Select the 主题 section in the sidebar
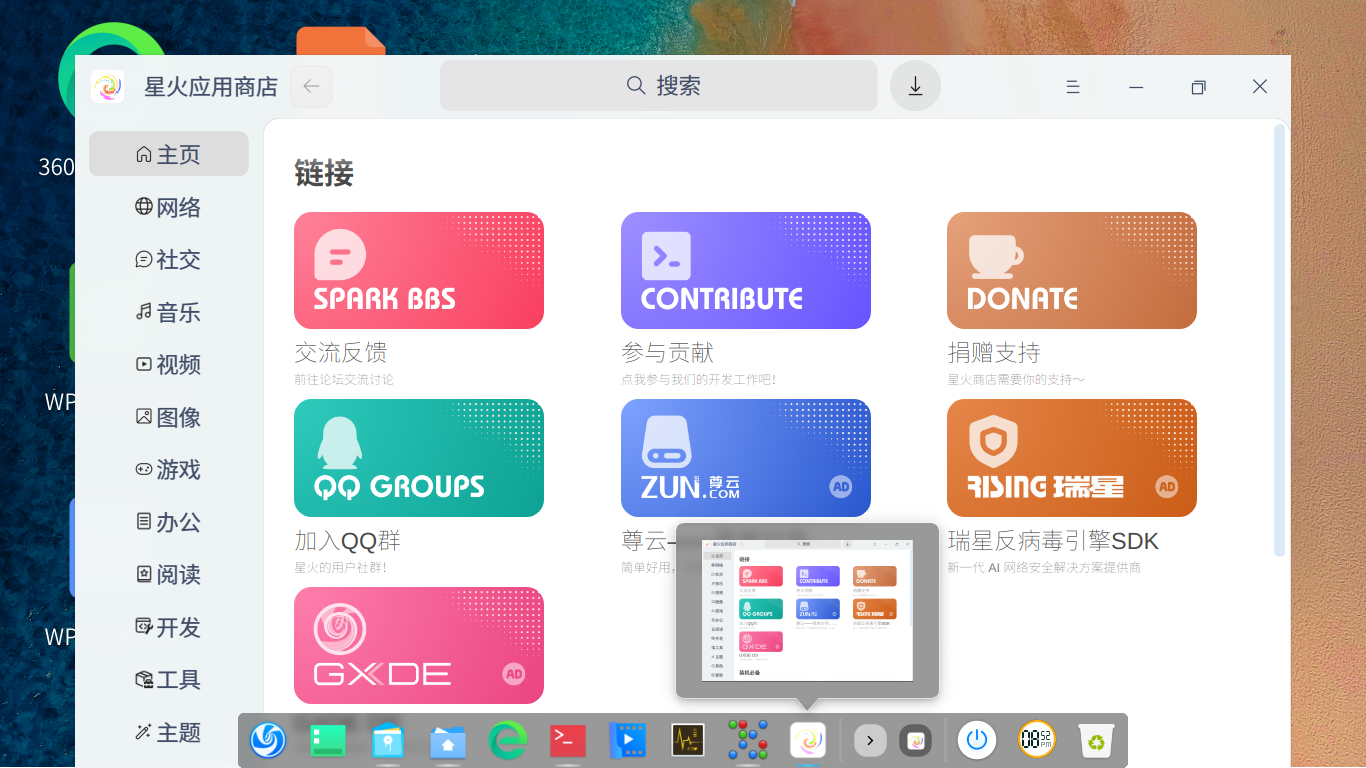The height and width of the screenshot is (768, 1366). (x=168, y=732)
